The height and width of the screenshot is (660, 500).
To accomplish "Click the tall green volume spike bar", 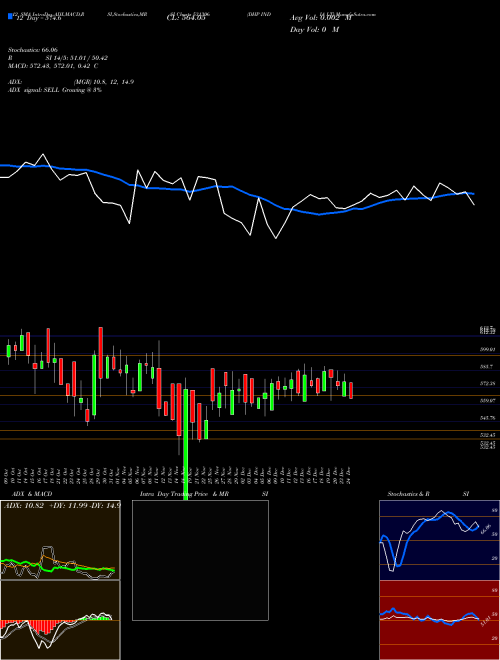I will (186, 444).
